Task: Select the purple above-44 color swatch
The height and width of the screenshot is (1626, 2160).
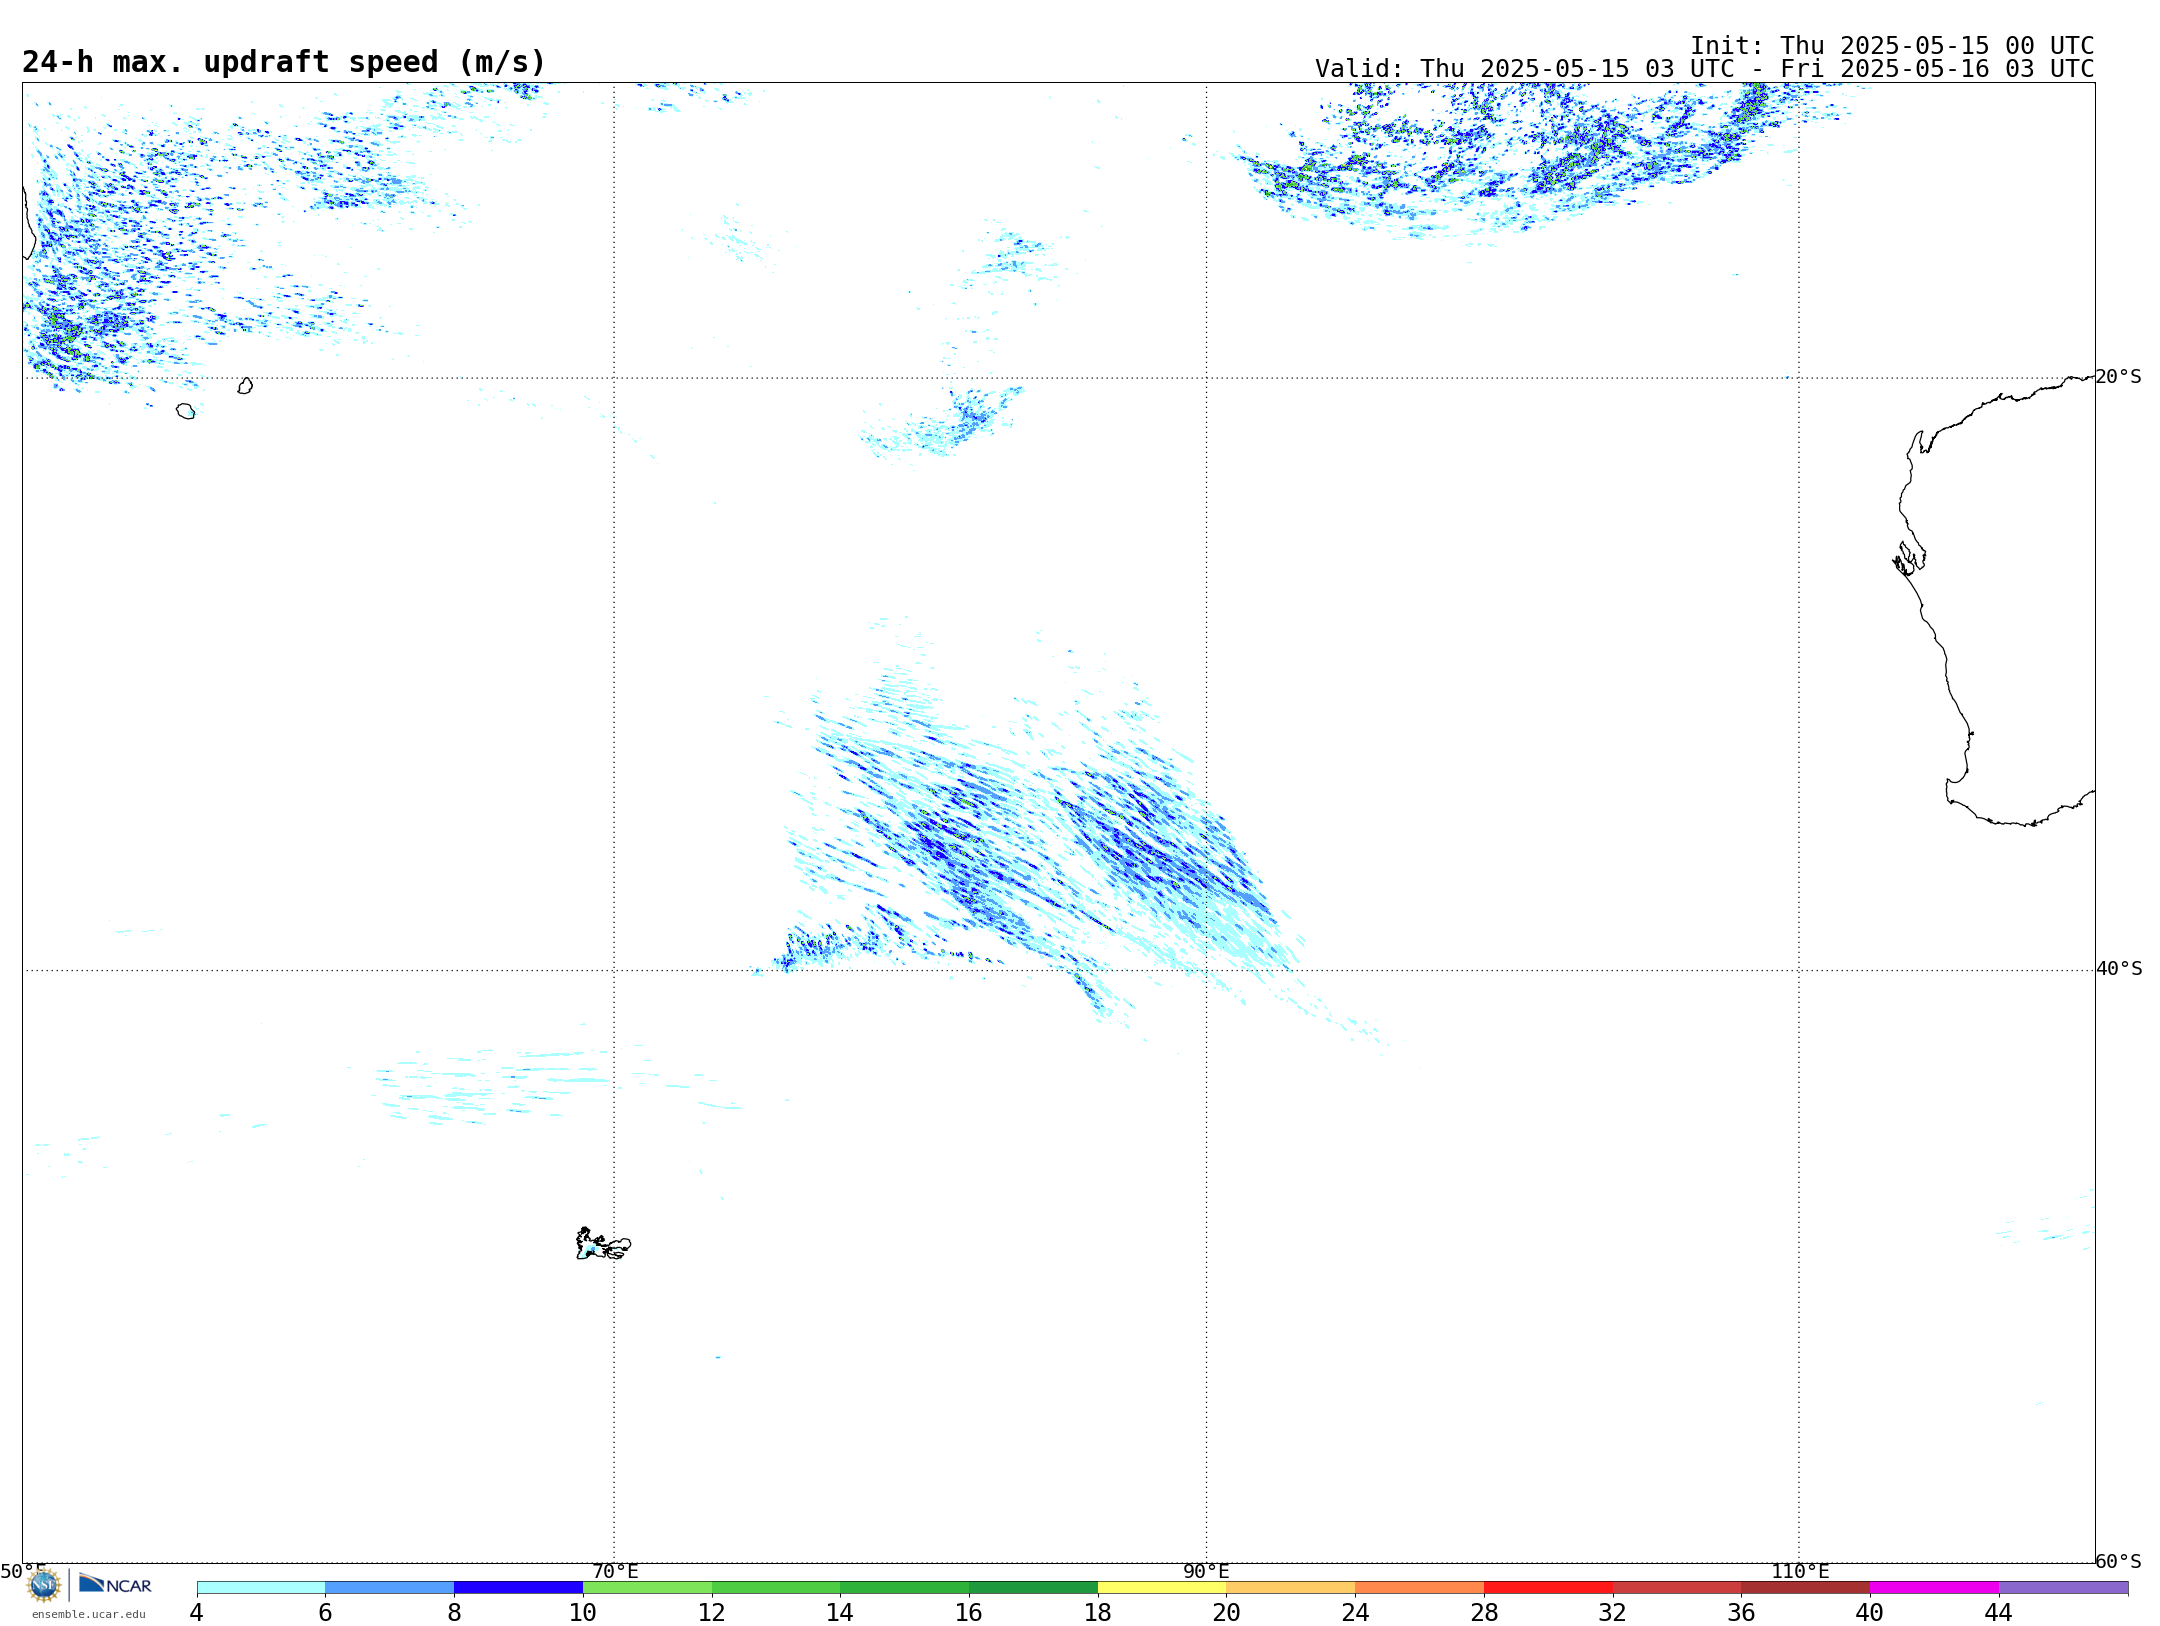Action: pyautogui.click(x=2064, y=1587)
